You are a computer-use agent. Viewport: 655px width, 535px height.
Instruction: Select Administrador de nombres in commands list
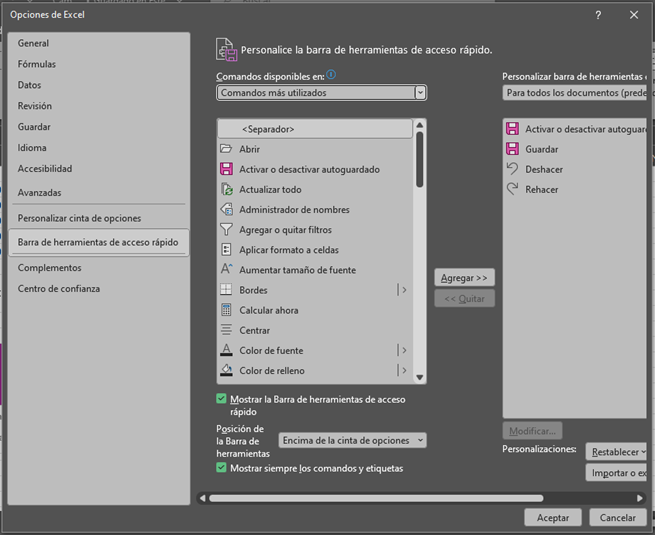[x=315, y=209]
